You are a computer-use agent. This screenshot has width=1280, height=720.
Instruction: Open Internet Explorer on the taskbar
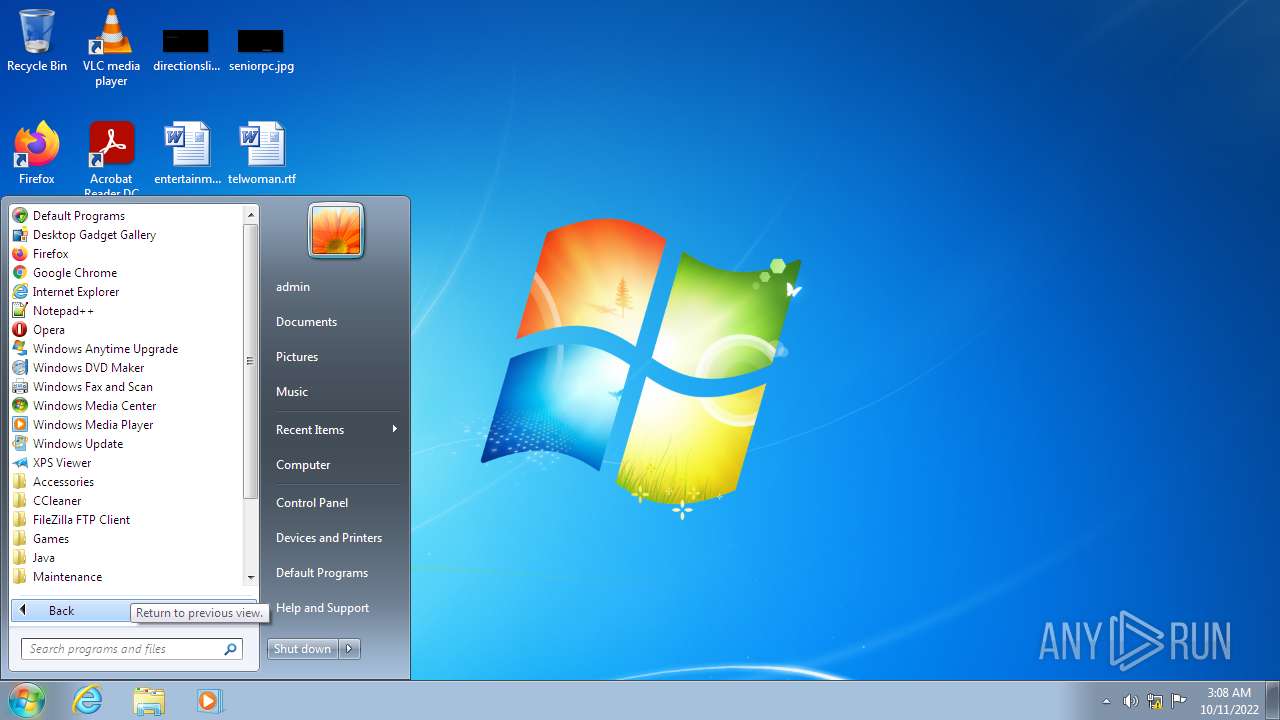pos(88,701)
